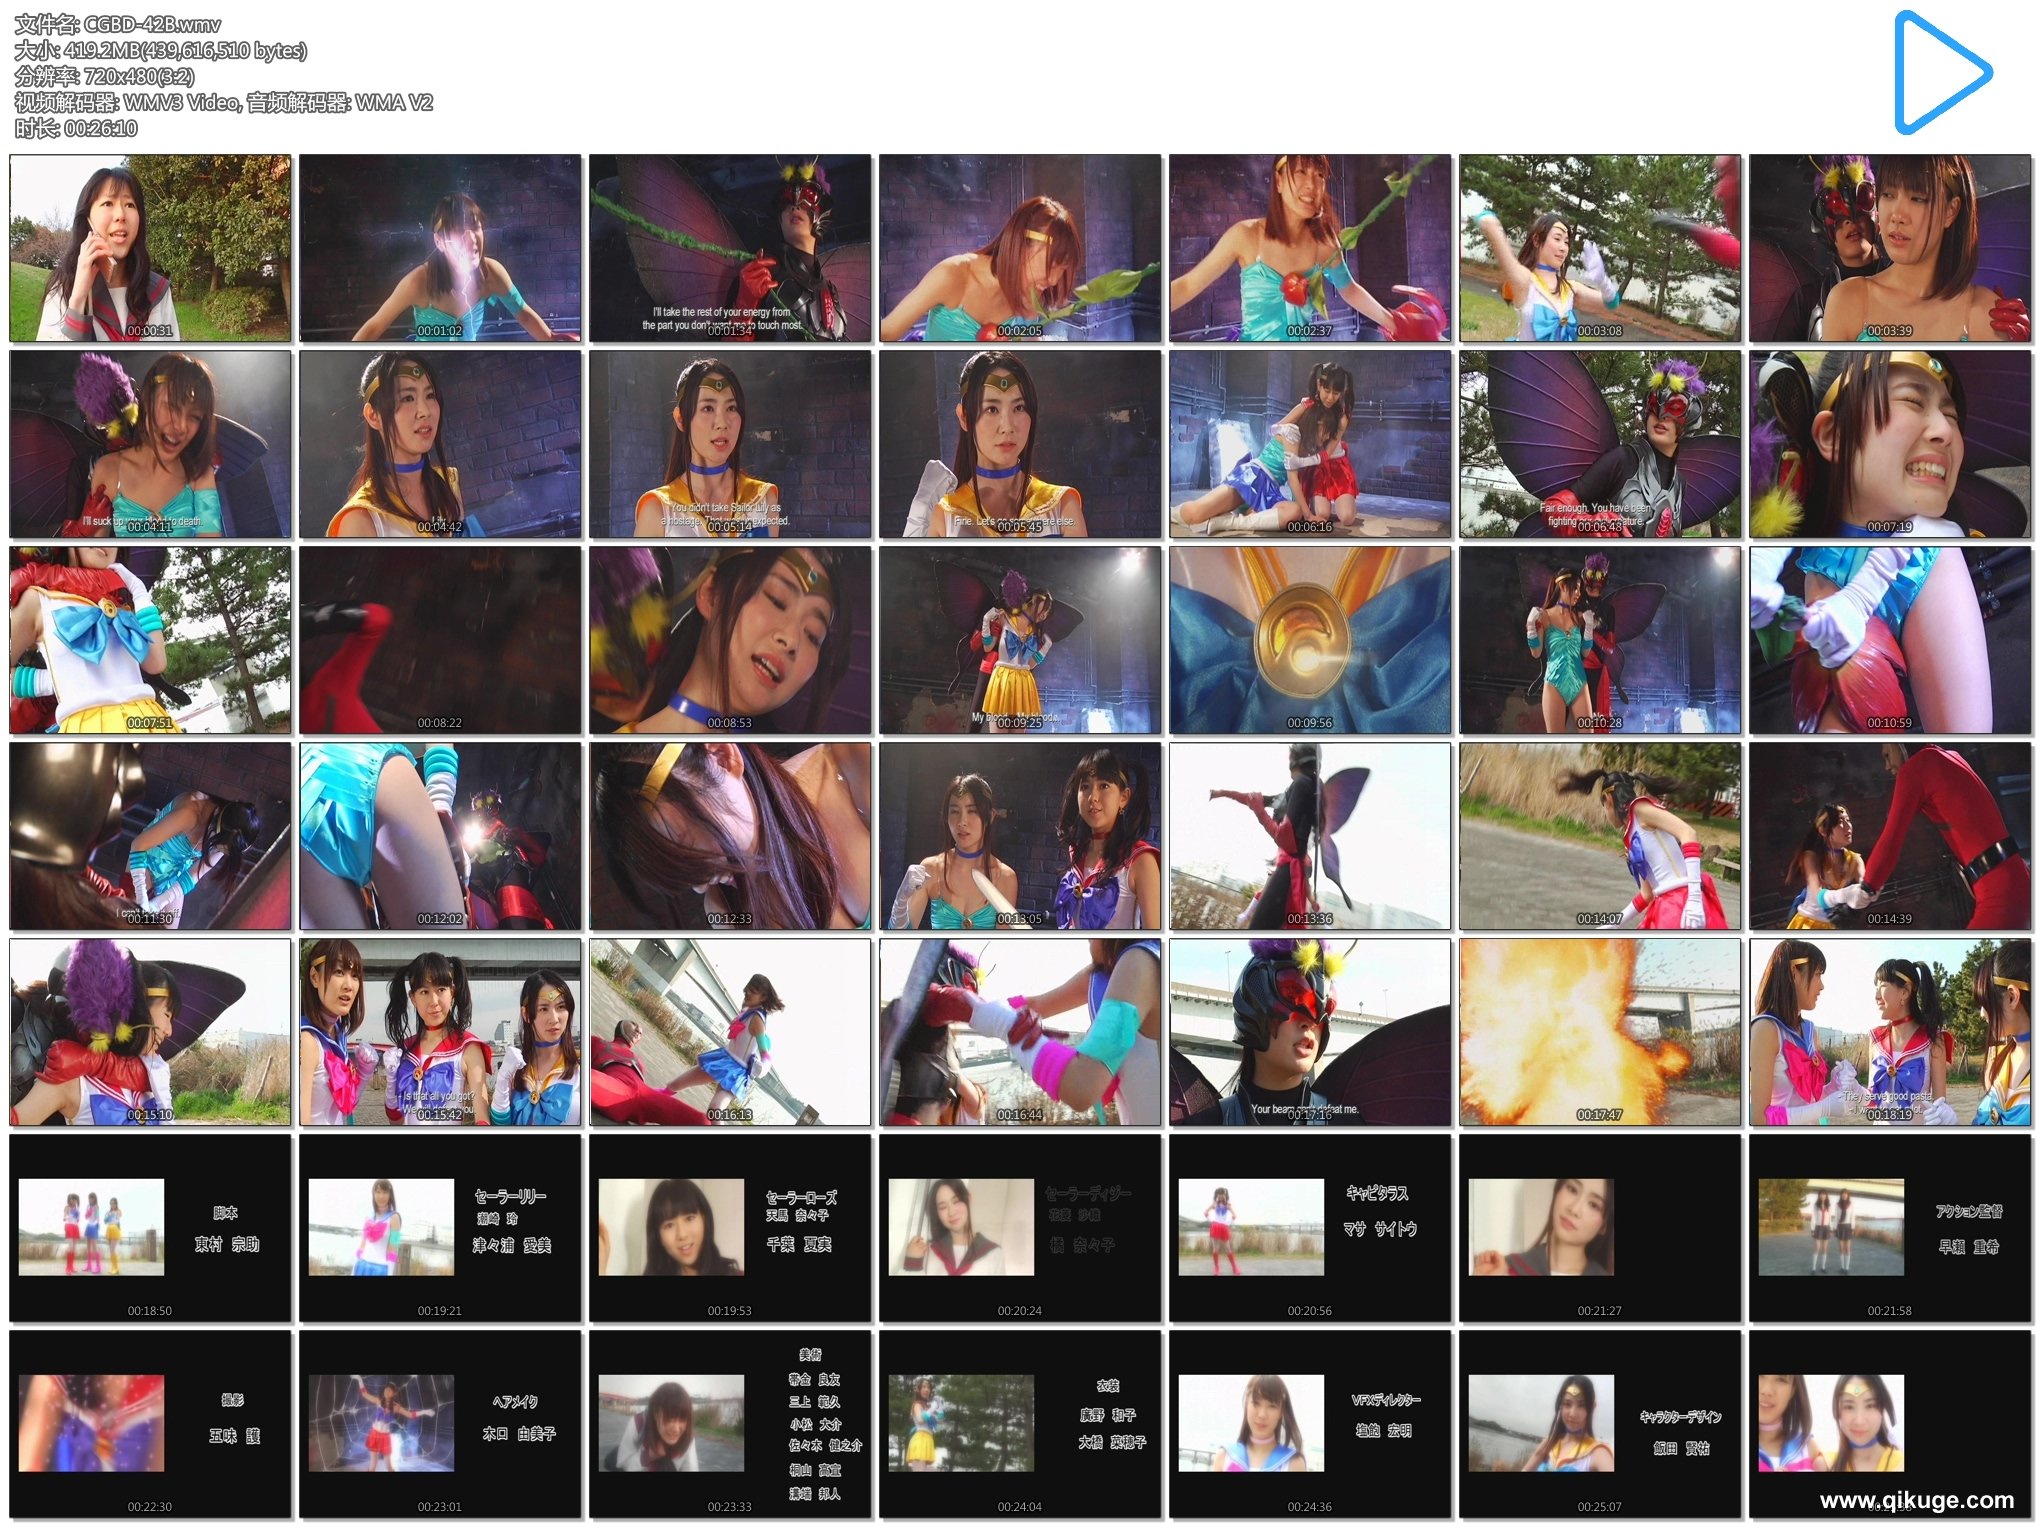This screenshot has width=2040, height=1528.
Task: Open the credits thumbnail at 00:25:07
Action: pyautogui.click(x=1600, y=1424)
